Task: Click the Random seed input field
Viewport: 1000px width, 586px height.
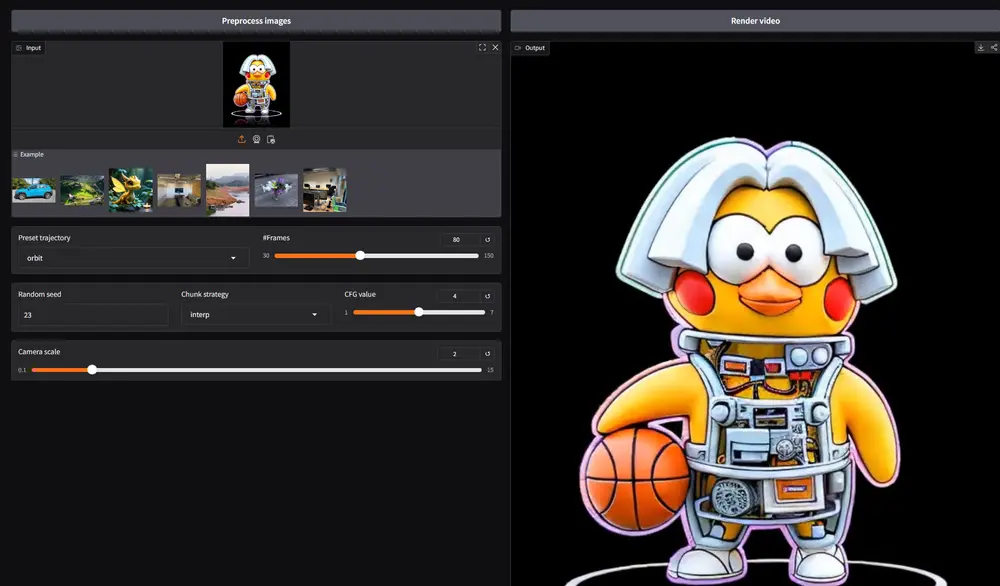Action: coord(94,315)
